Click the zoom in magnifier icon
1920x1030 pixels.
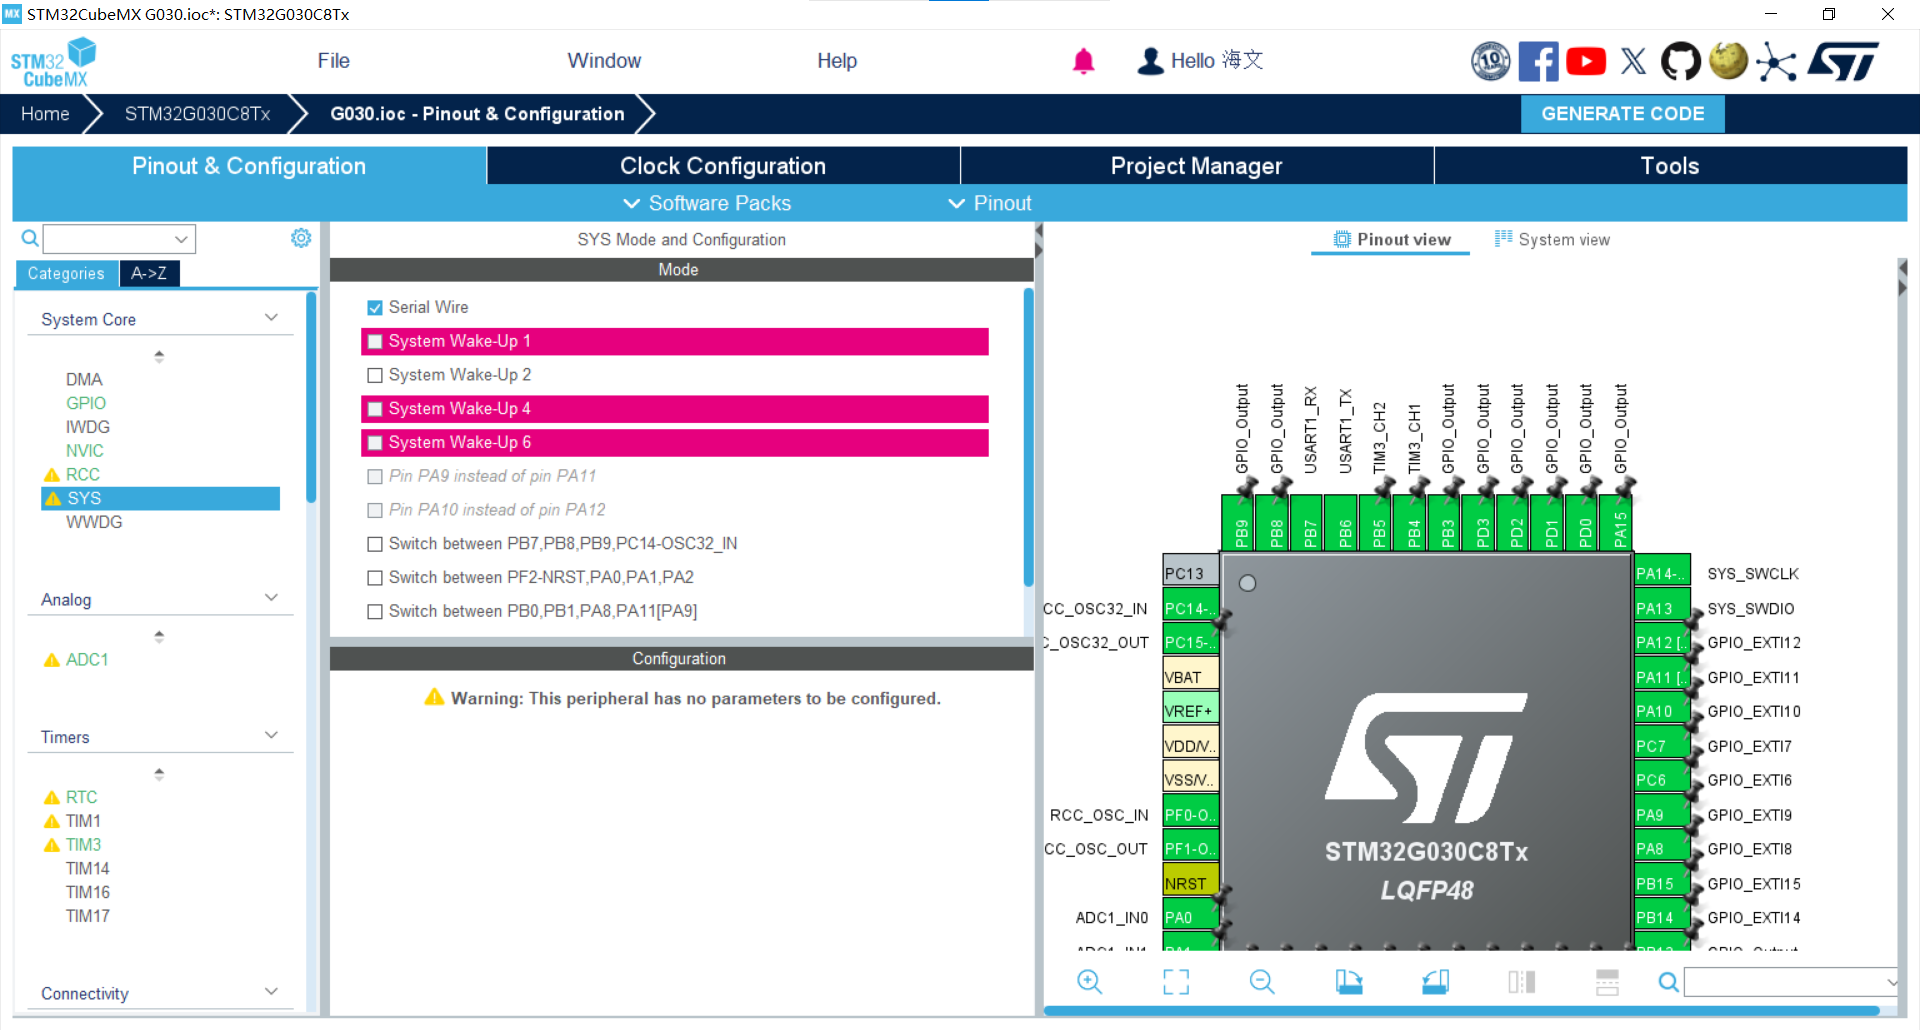(1089, 982)
